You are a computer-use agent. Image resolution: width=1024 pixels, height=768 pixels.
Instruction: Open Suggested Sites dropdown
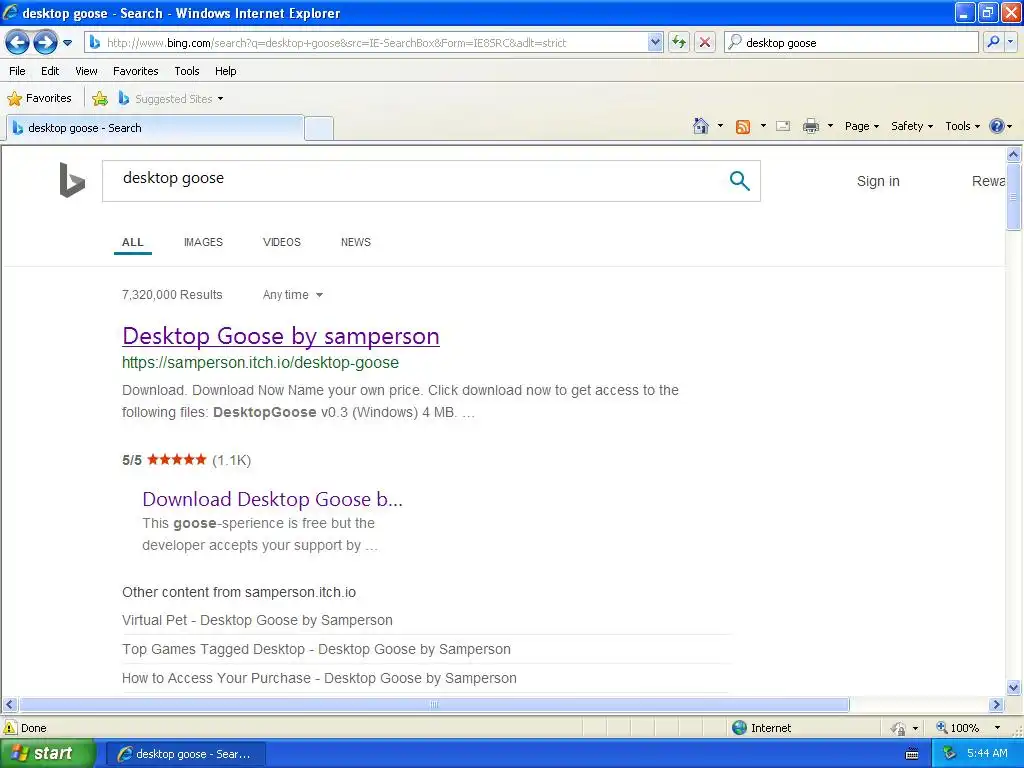[x=171, y=99]
